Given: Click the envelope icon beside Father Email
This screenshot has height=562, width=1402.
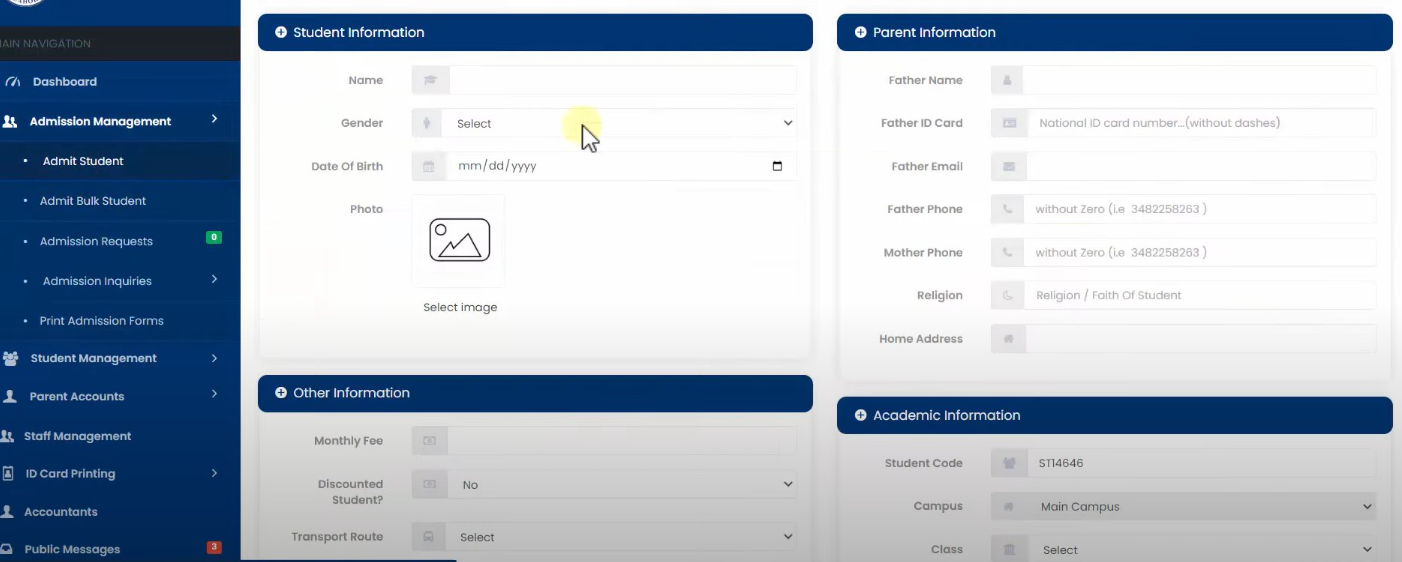Looking at the screenshot, I should tap(1008, 166).
